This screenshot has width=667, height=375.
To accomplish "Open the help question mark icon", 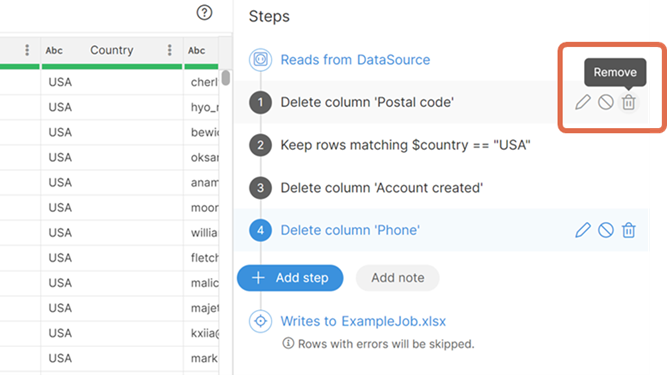I will click(204, 13).
